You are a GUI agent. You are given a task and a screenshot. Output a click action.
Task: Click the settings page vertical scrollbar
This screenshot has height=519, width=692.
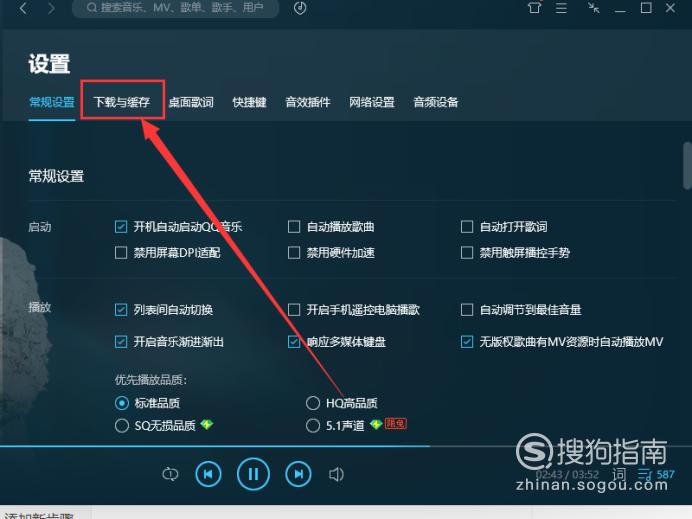click(x=688, y=165)
